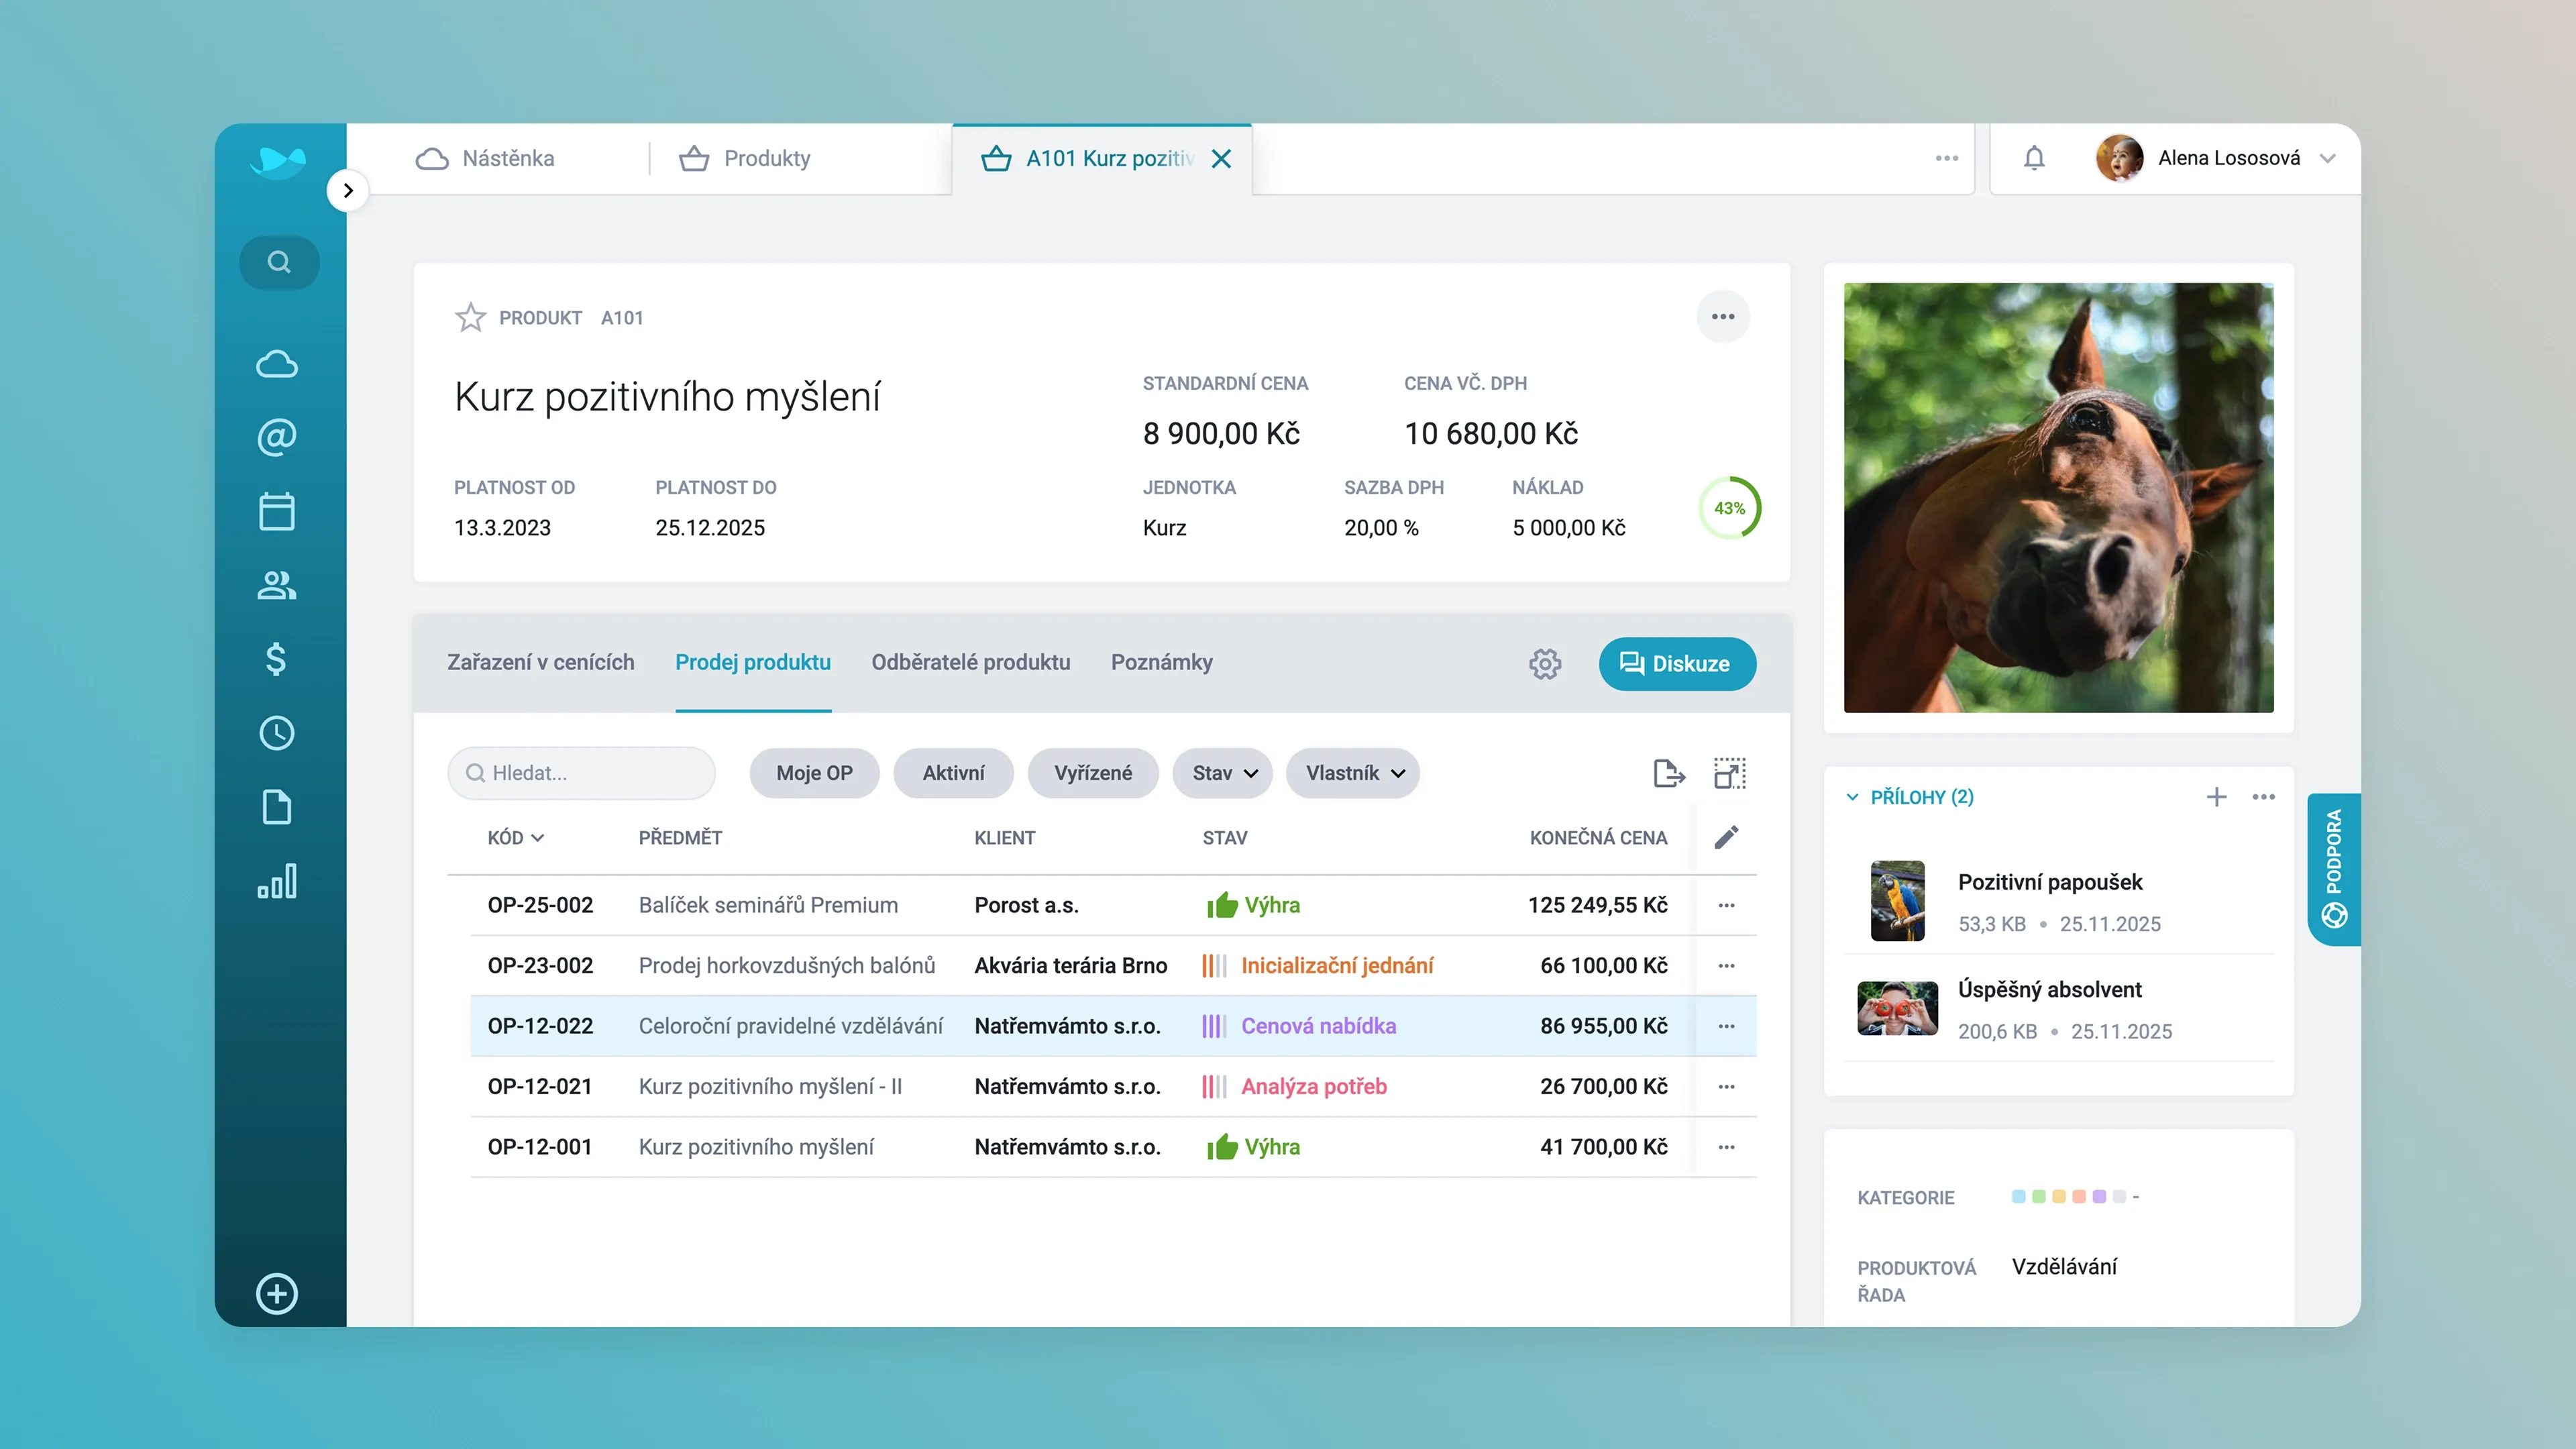
Task: Toggle the Vyřízené filter
Action: pyautogui.click(x=1093, y=773)
